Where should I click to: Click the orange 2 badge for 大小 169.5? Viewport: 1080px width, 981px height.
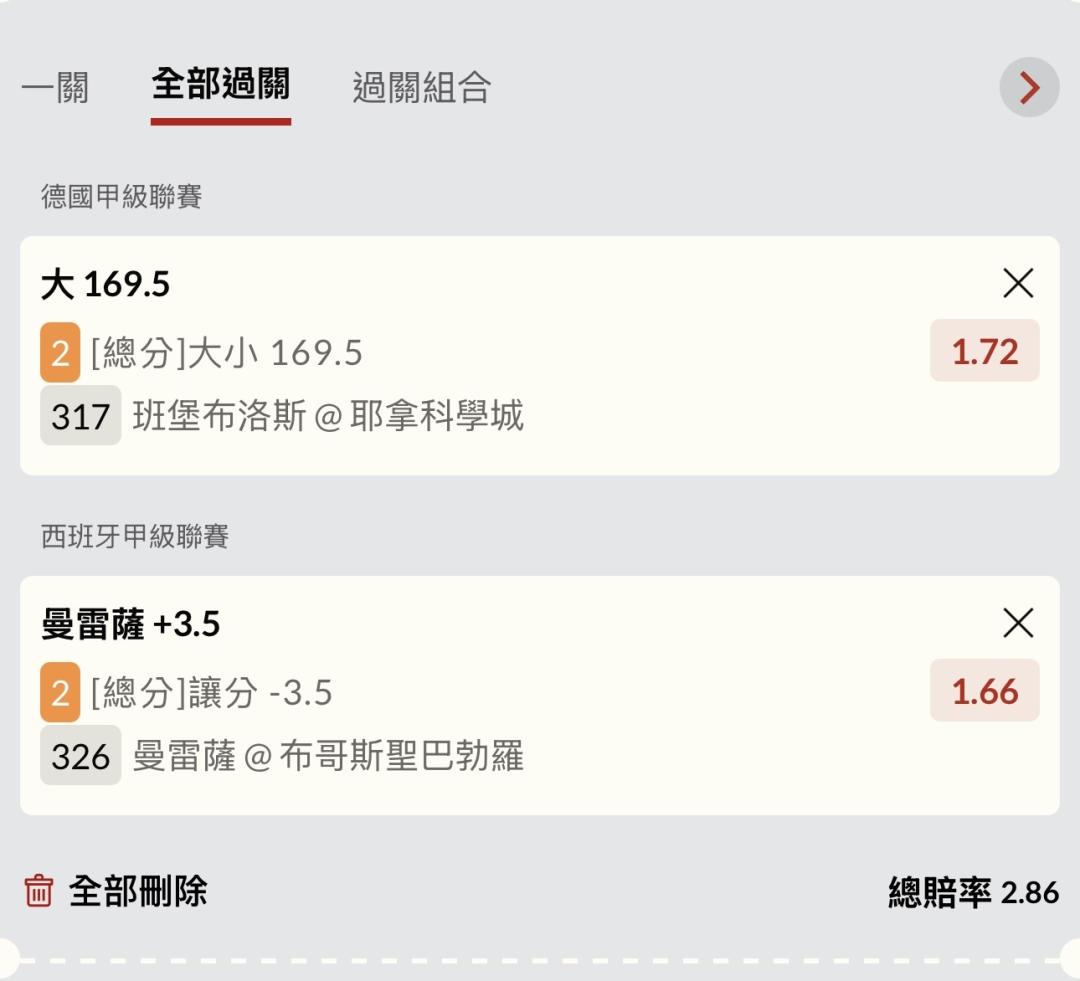coord(60,353)
